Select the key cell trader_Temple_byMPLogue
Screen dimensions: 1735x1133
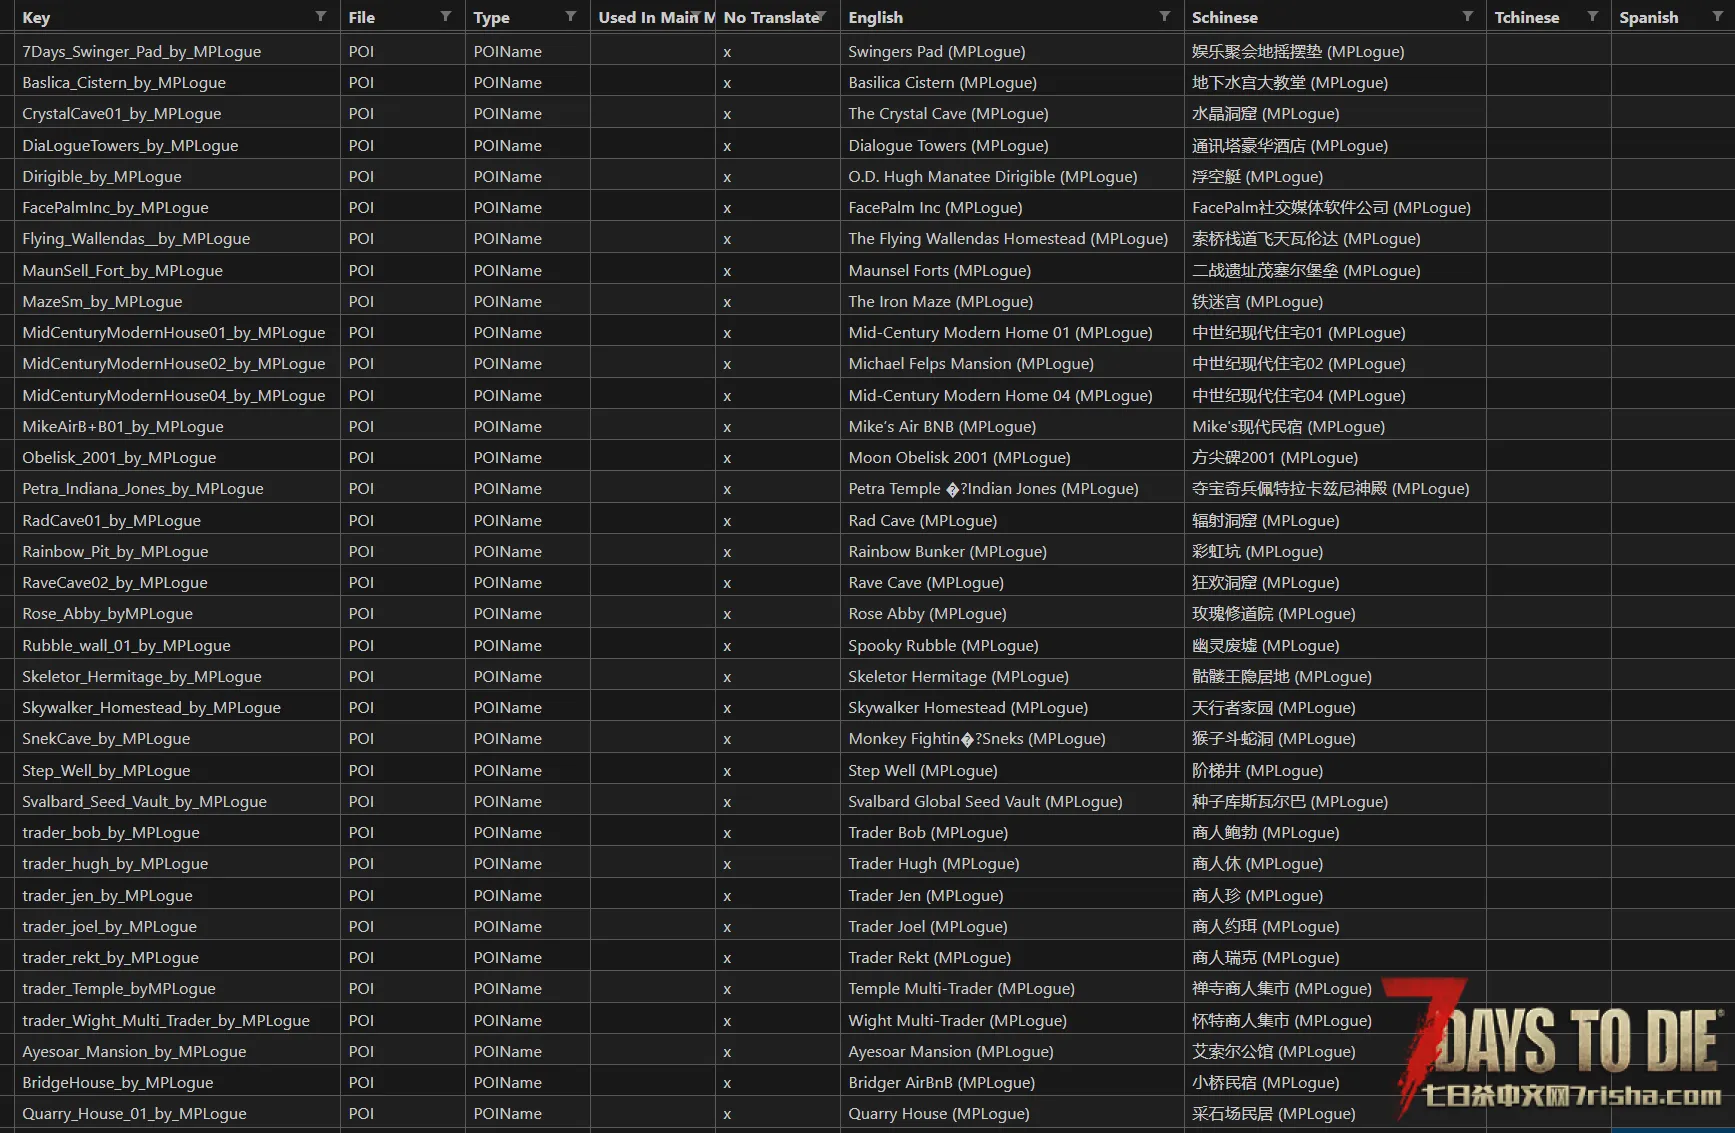tap(177, 988)
